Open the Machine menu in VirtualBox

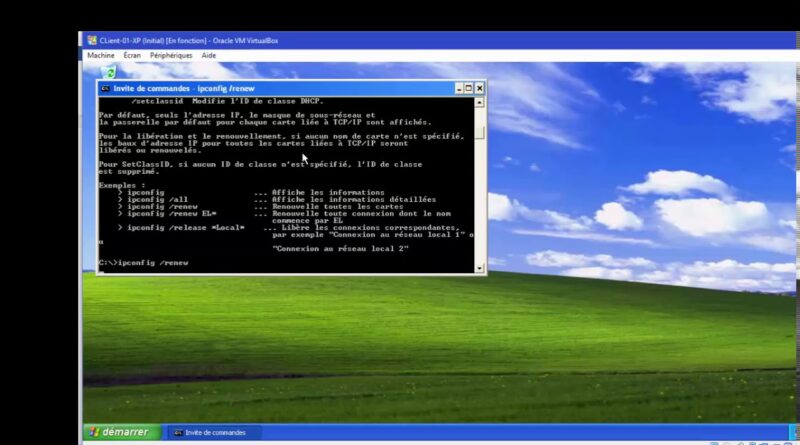click(101, 55)
